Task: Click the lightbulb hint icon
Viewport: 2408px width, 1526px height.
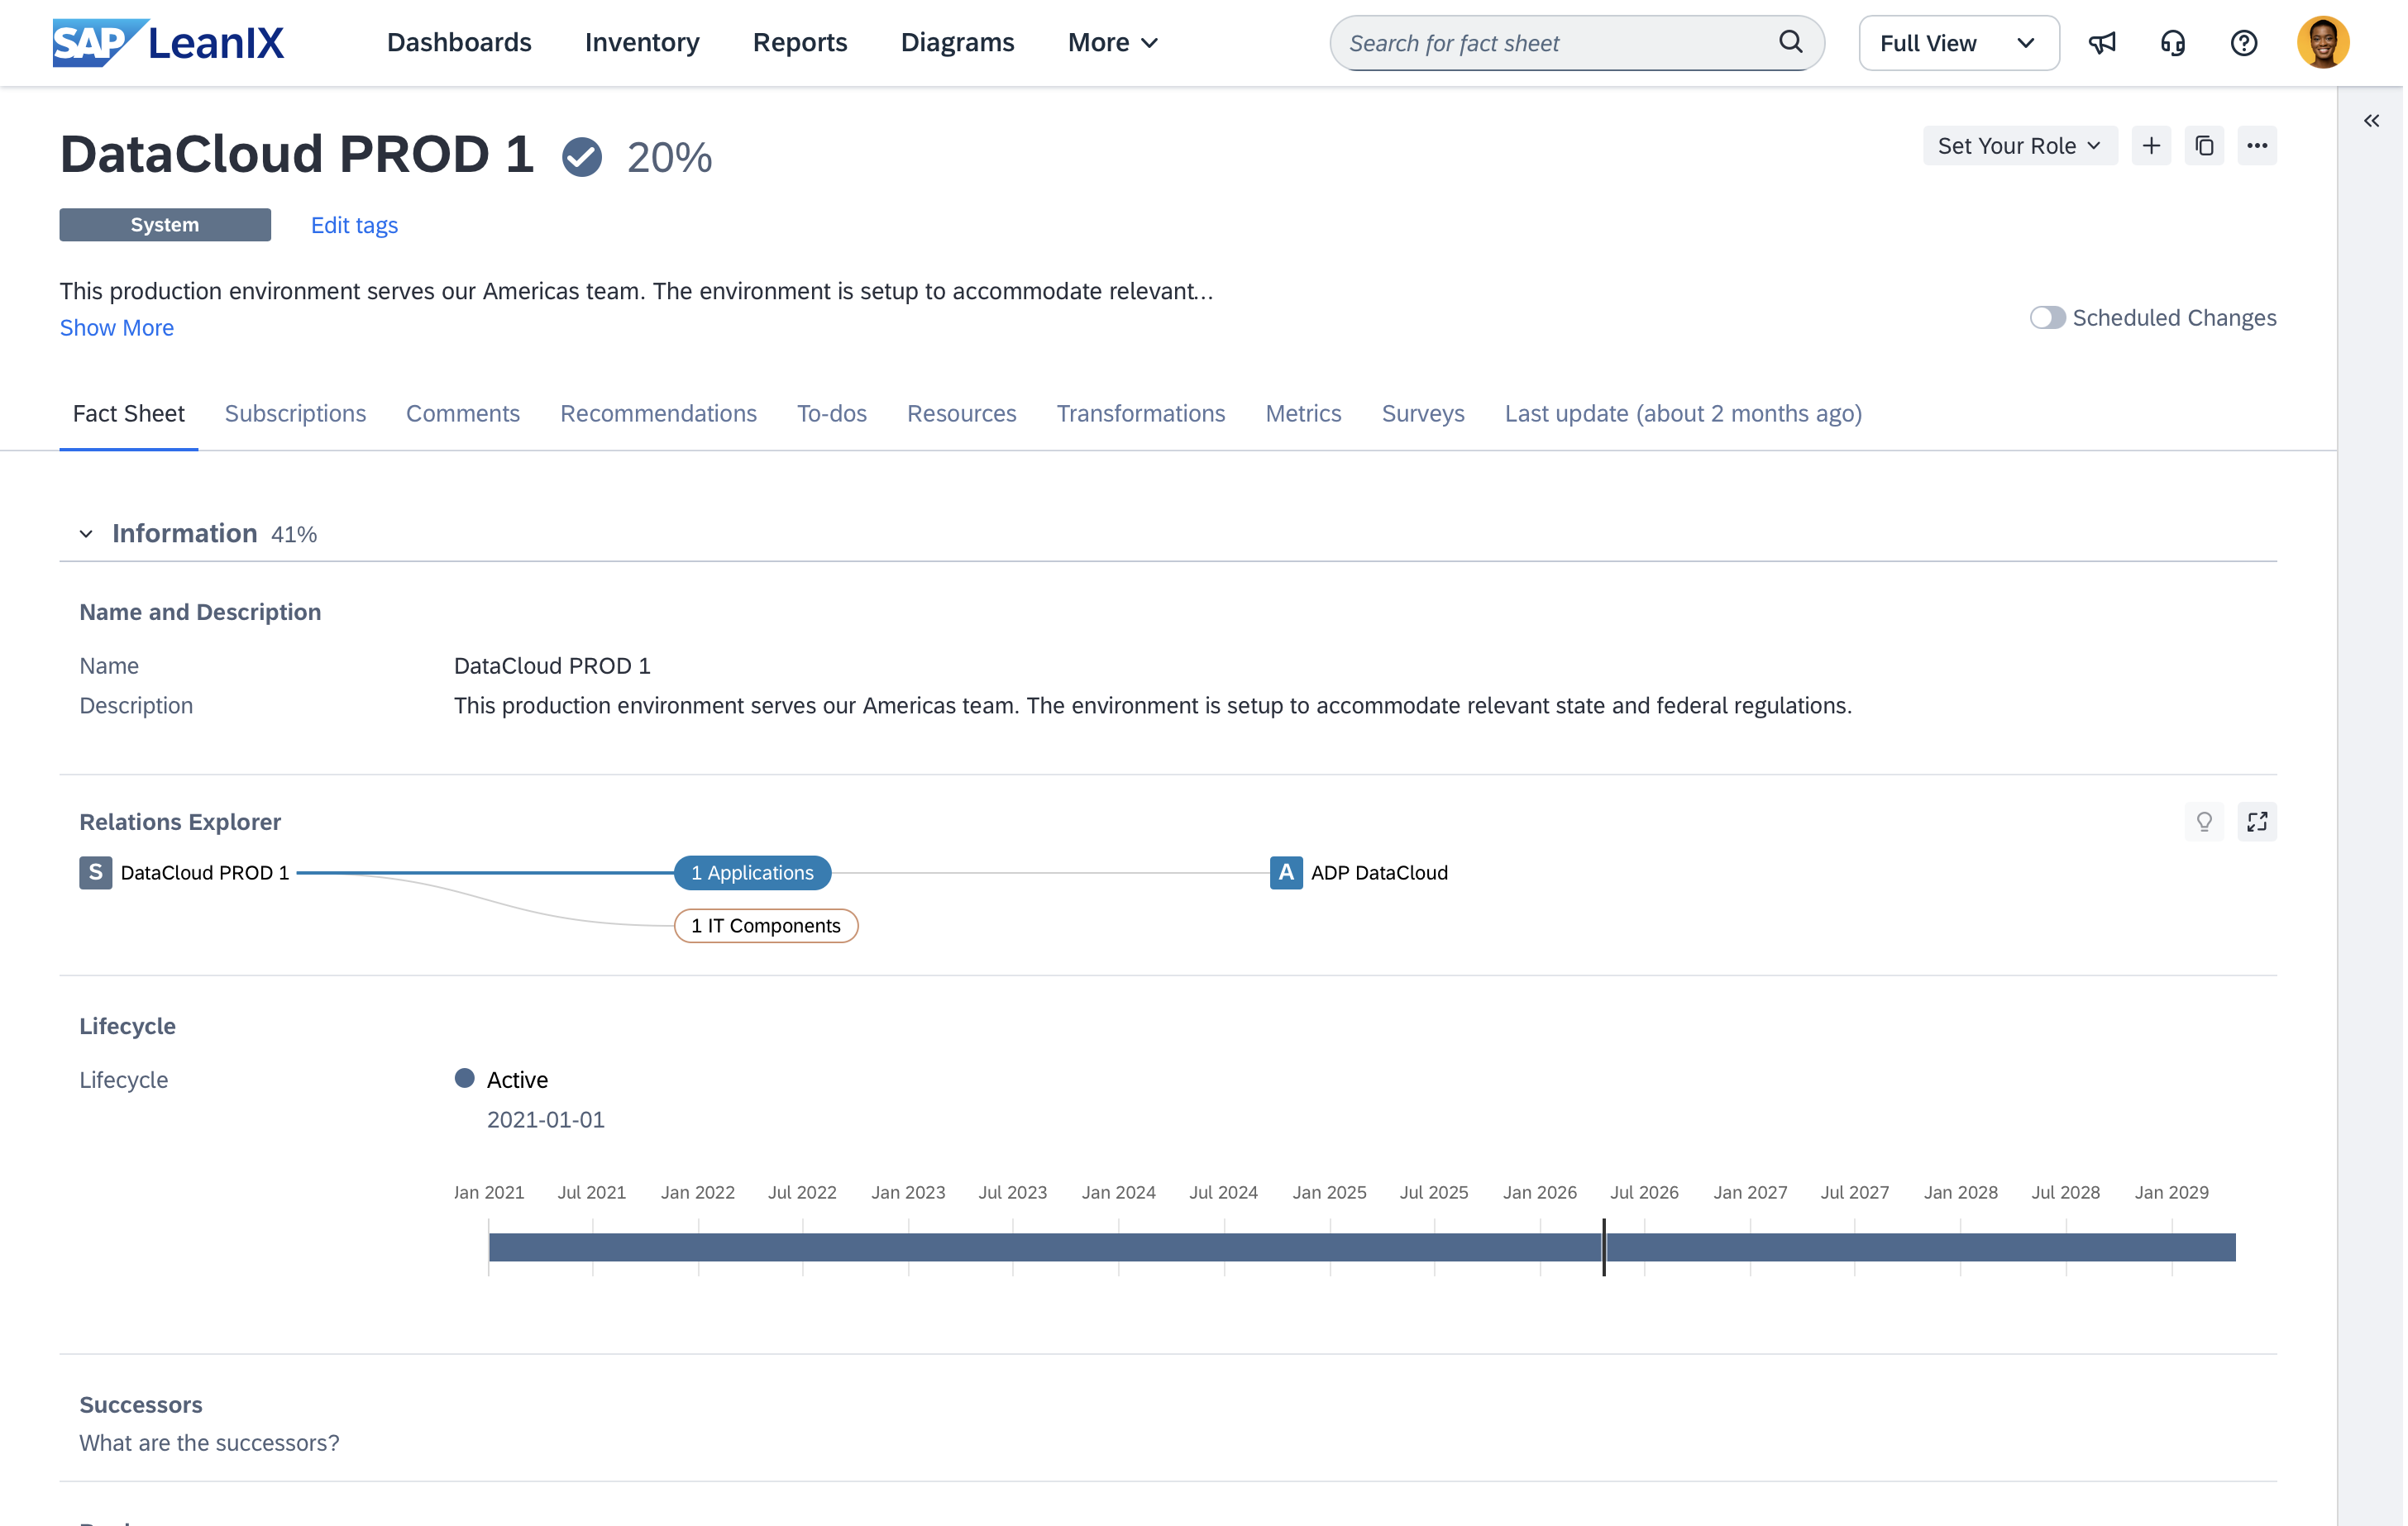Action: [x=2204, y=822]
